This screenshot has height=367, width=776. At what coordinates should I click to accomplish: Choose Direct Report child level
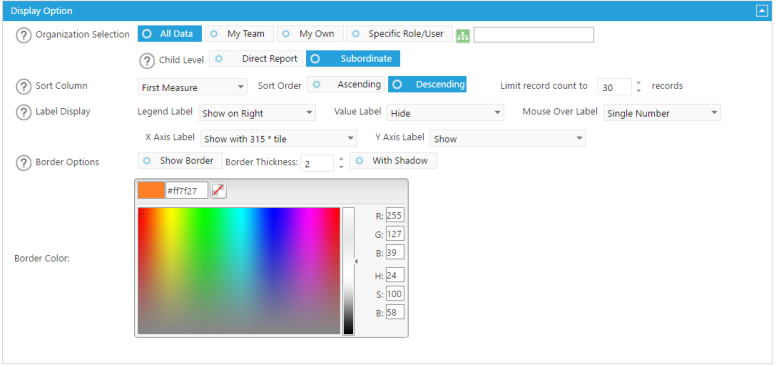[x=256, y=59]
